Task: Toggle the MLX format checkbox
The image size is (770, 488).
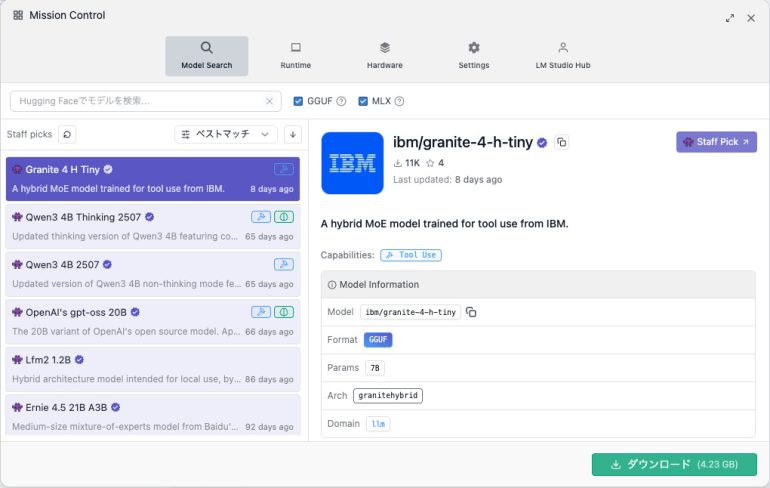Action: (364, 101)
